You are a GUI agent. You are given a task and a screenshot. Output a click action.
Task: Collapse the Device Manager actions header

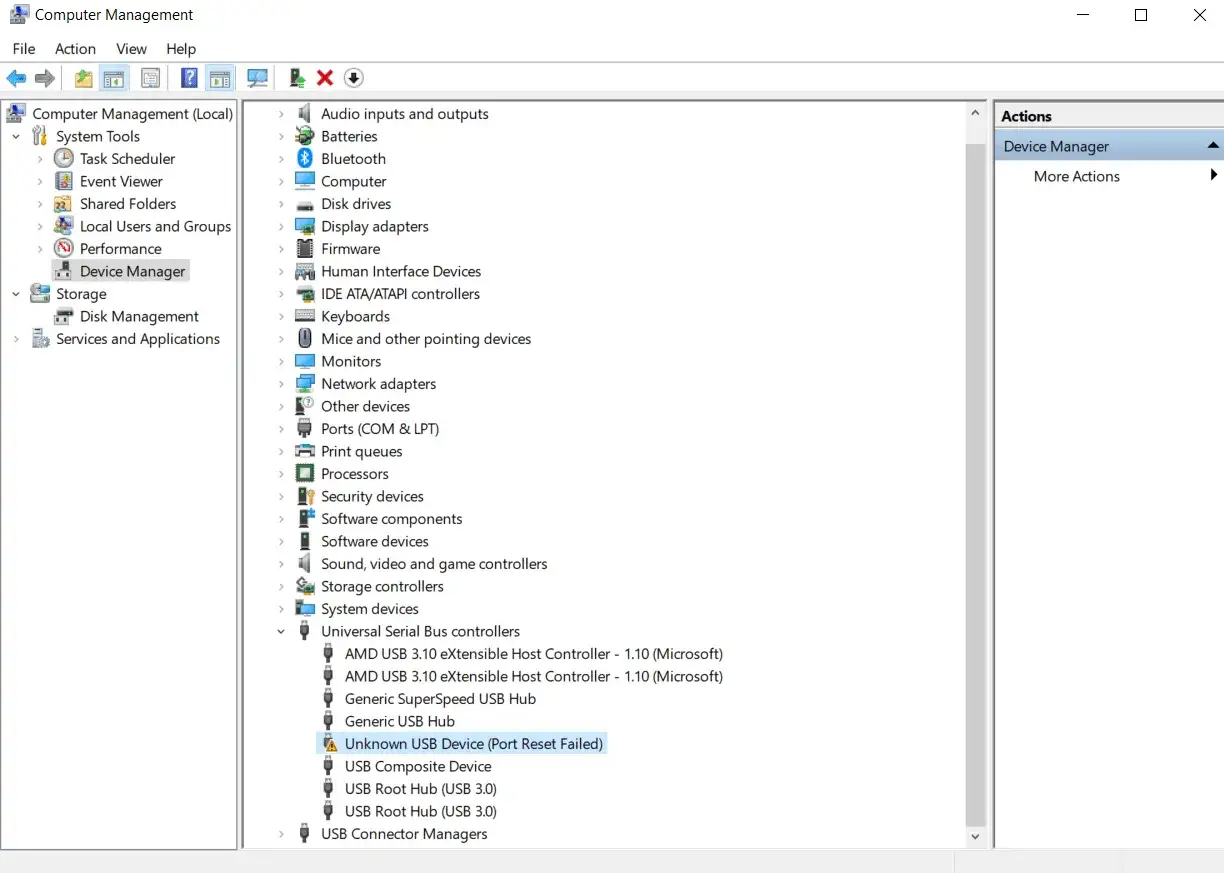[x=1213, y=146]
